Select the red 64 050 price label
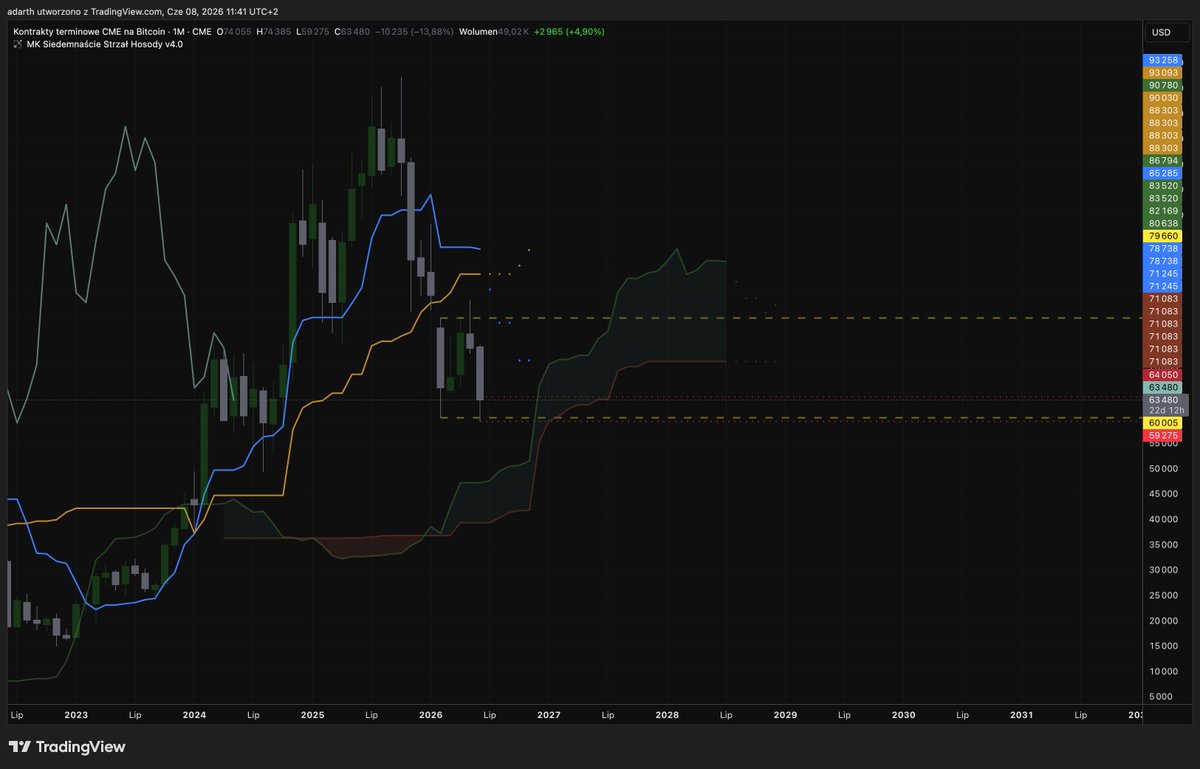The height and width of the screenshot is (769, 1200). (x=1162, y=374)
